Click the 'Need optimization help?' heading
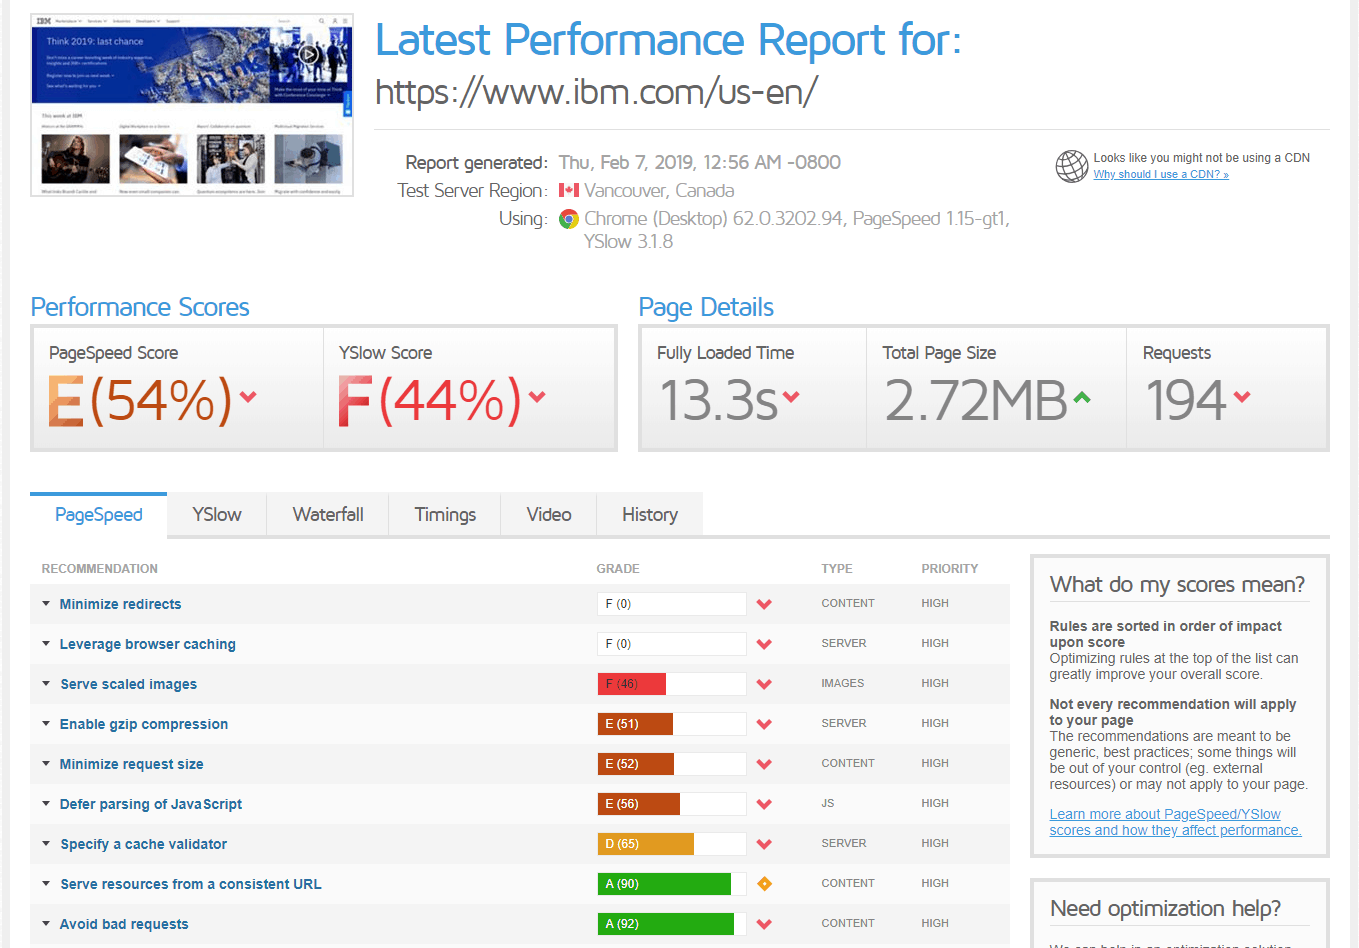The image size is (1359, 948). pos(1165,909)
